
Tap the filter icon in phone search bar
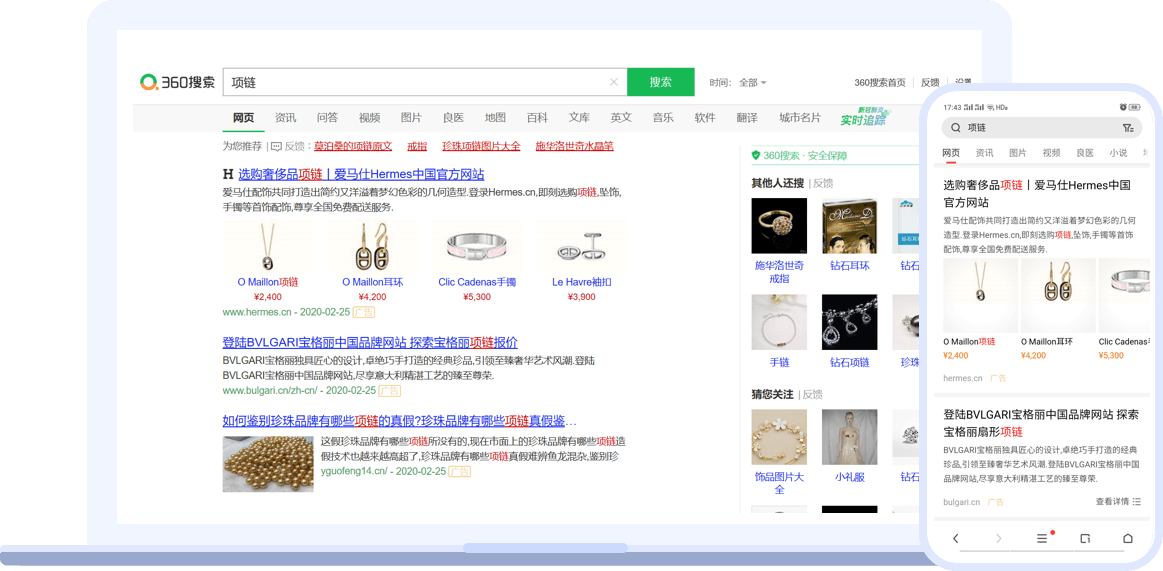click(x=1127, y=128)
